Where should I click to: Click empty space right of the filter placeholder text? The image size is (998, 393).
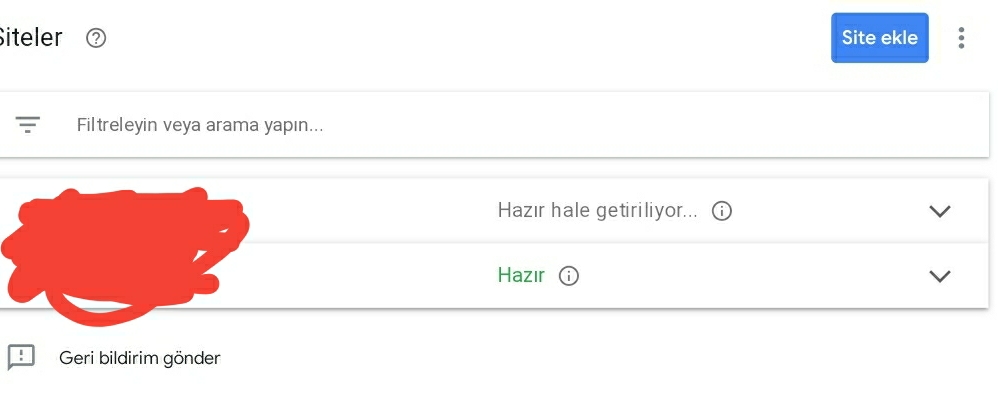pos(636,124)
